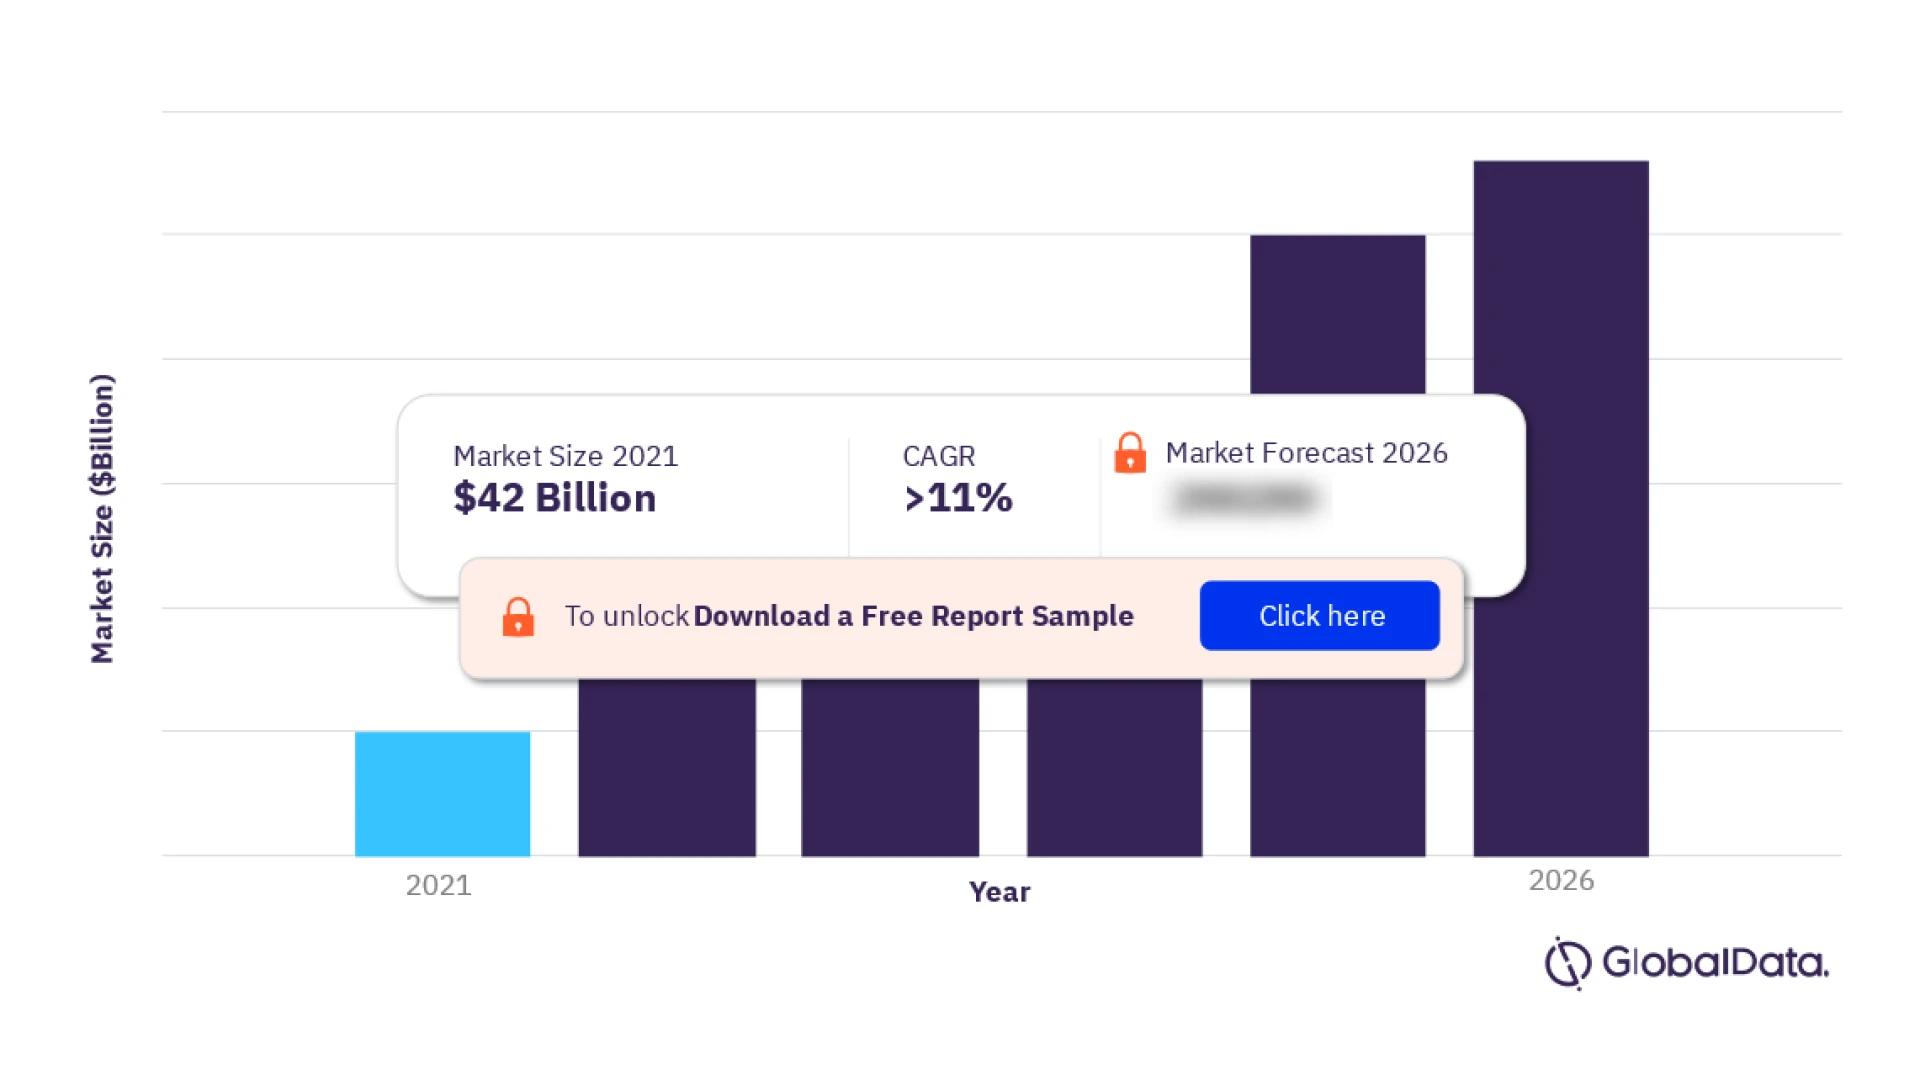
Task: Click the GlobalData logo icon
Action: (1566, 963)
